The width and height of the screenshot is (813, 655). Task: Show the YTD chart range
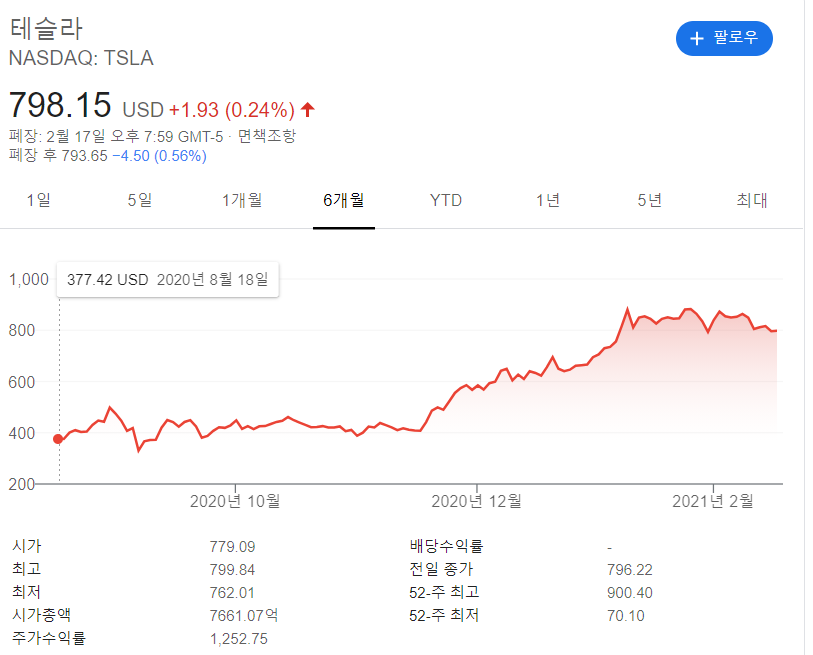(x=446, y=200)
